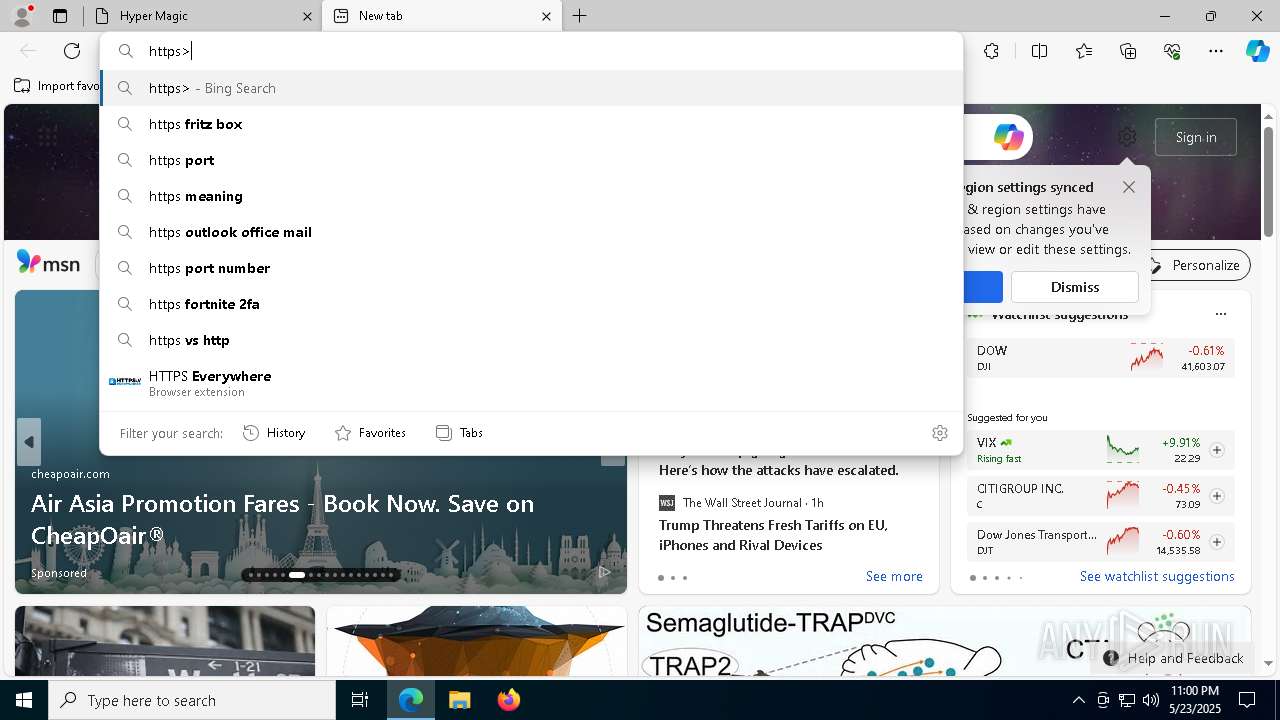Show hidden system tray icons chevron
The image size is (1280, 720).
point(1078,700)
